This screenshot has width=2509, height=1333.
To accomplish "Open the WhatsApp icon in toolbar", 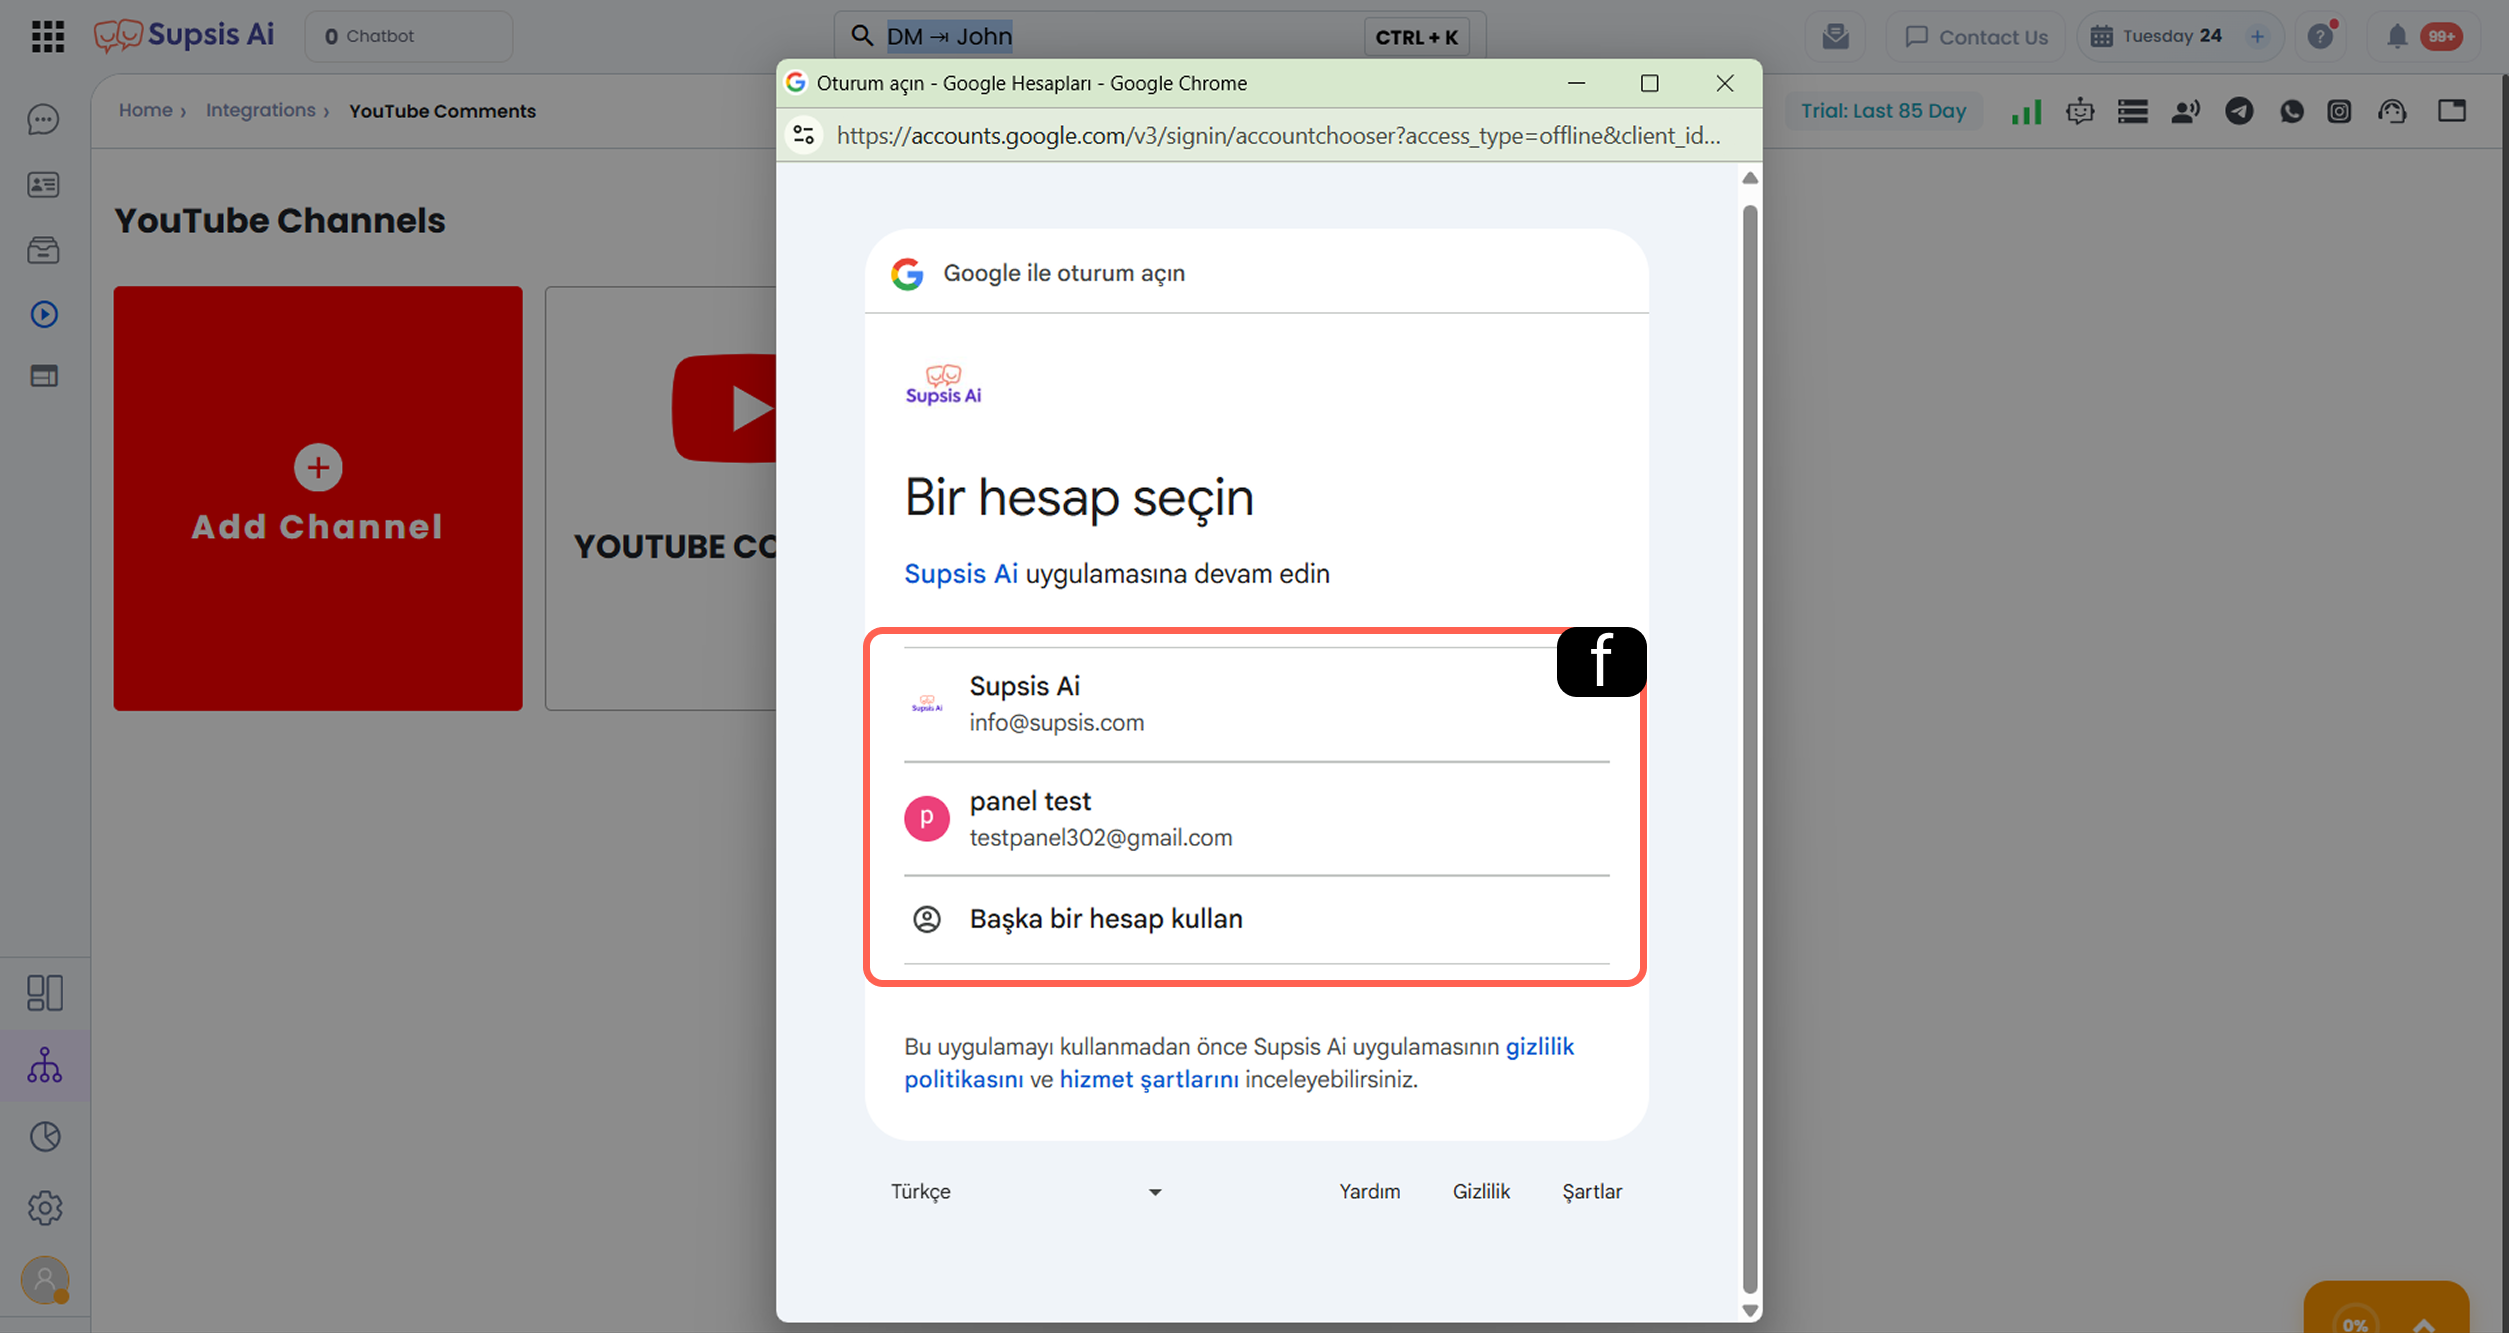I will [2292, 111].
